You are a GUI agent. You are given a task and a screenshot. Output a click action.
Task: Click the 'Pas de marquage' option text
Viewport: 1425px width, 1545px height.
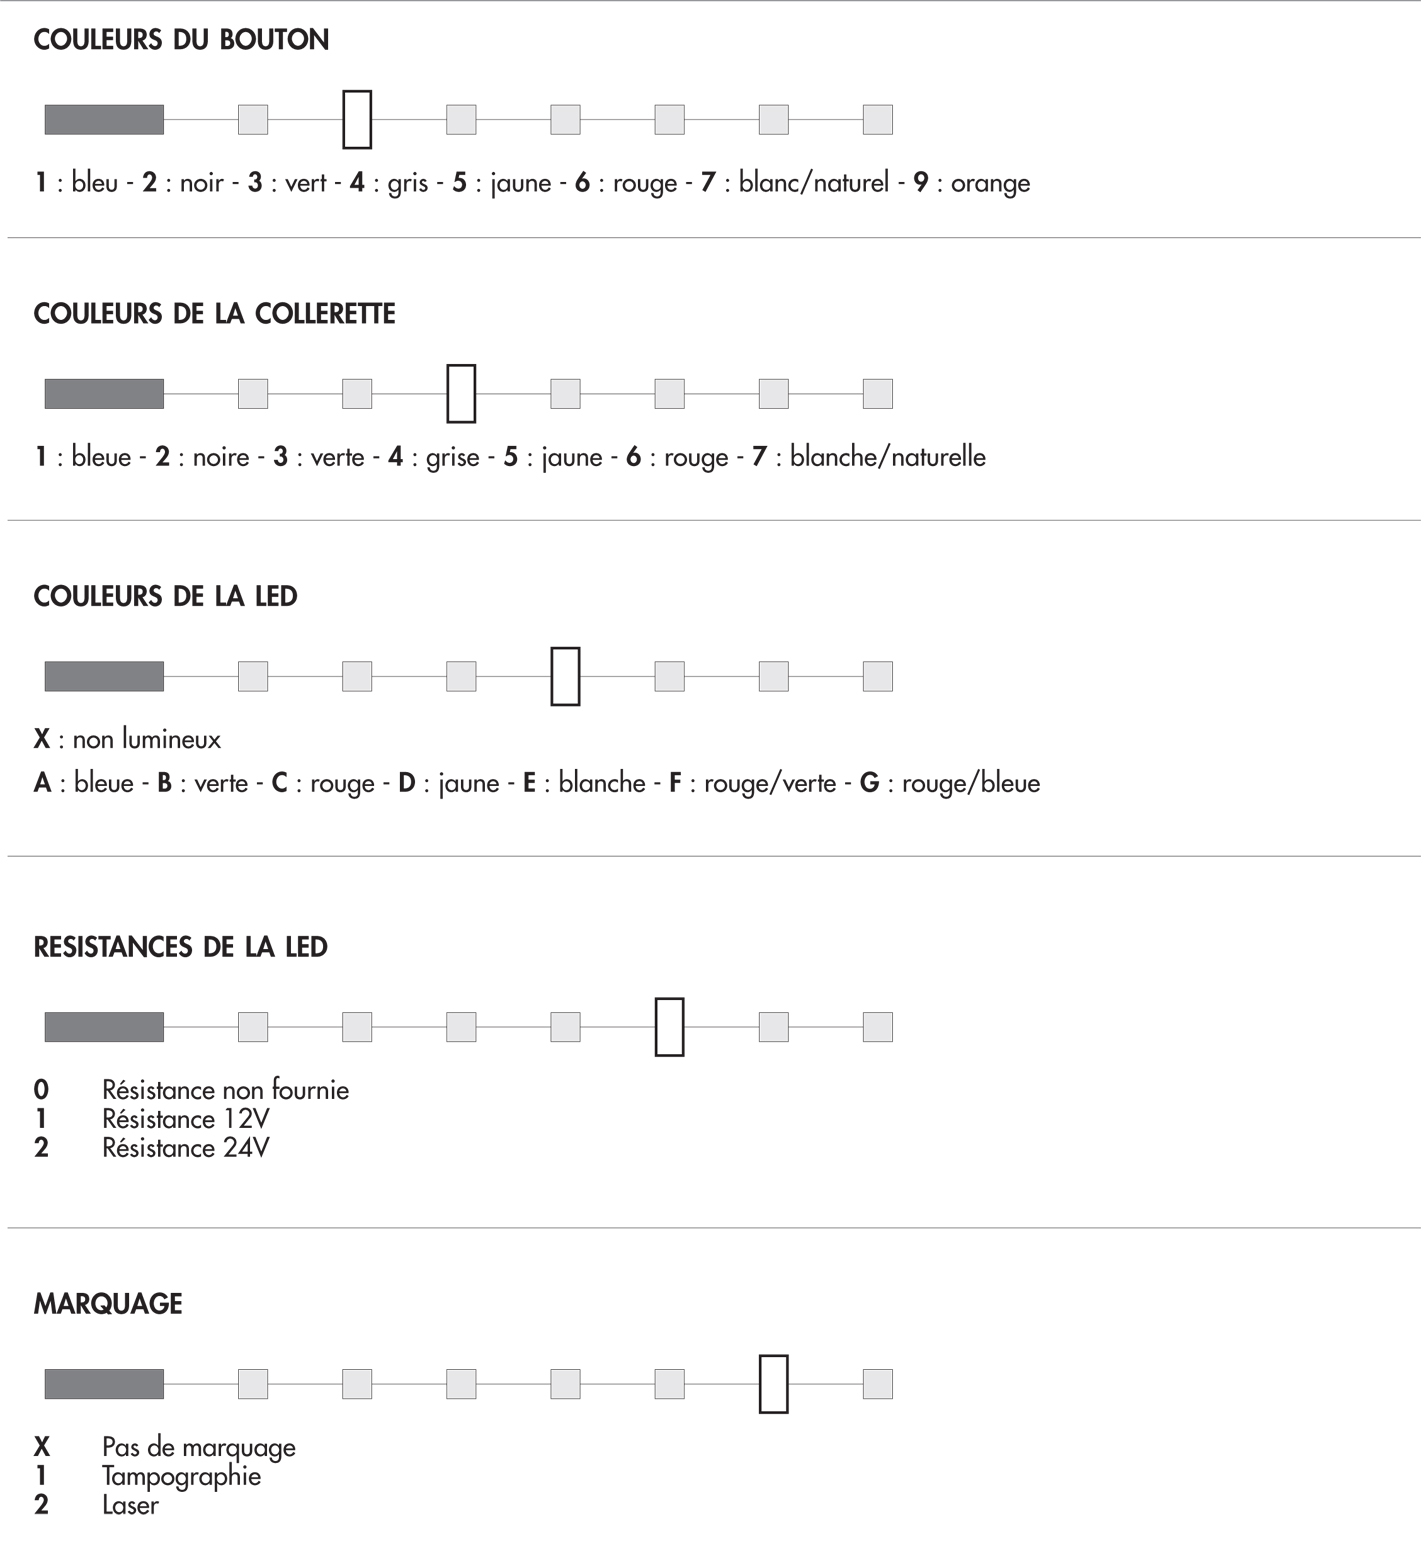[x=199, y=1448]
